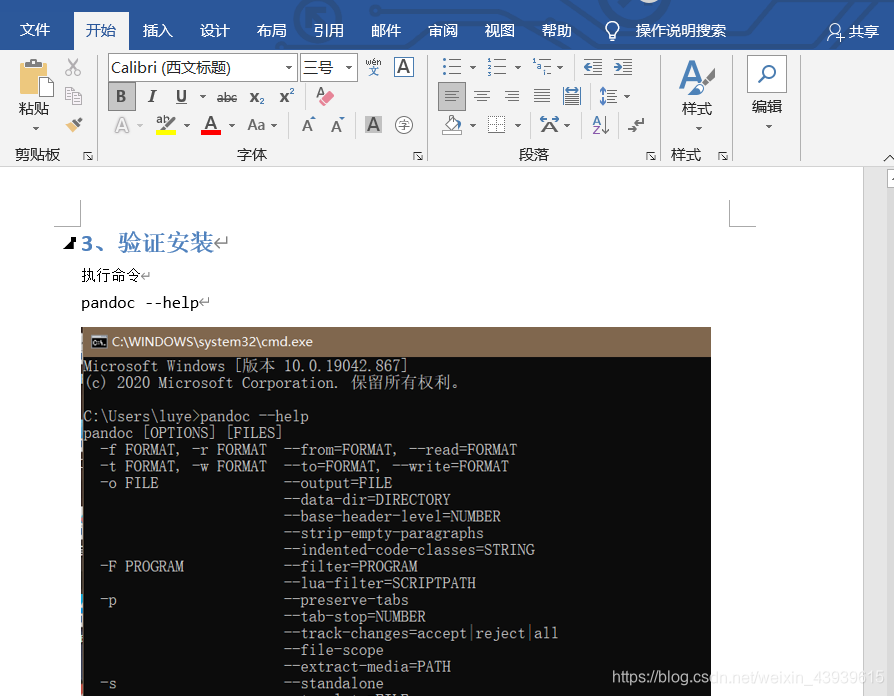
Task: Switch to the 设计 tab
Action: click(x=214, y=30)
